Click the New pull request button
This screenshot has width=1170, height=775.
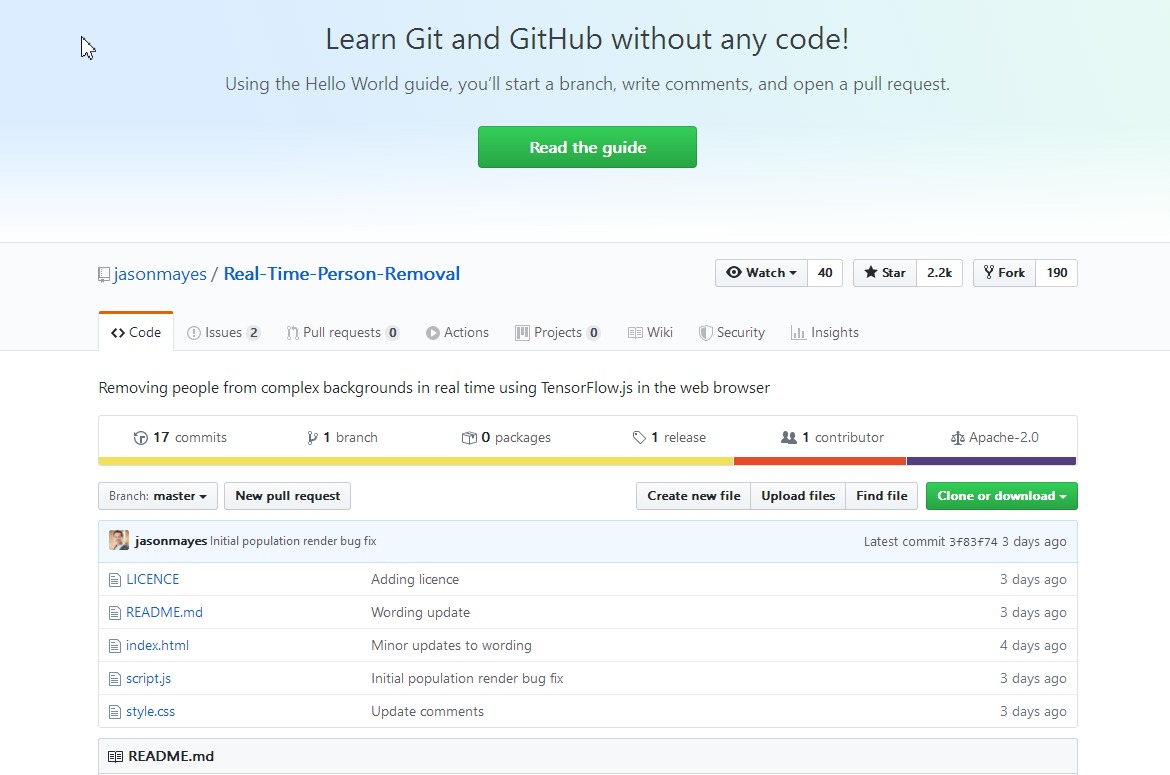pyautogui.click(x=287, y=496)
